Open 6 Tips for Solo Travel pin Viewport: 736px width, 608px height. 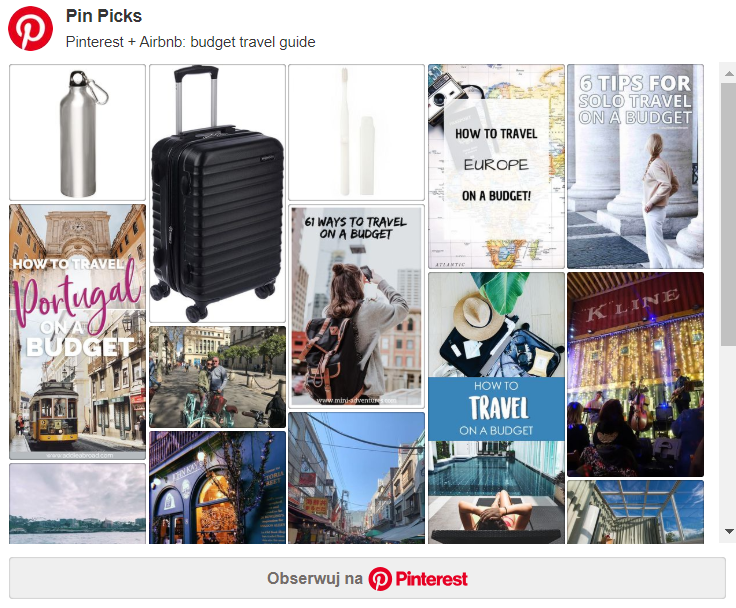click(x=635, y=166)
